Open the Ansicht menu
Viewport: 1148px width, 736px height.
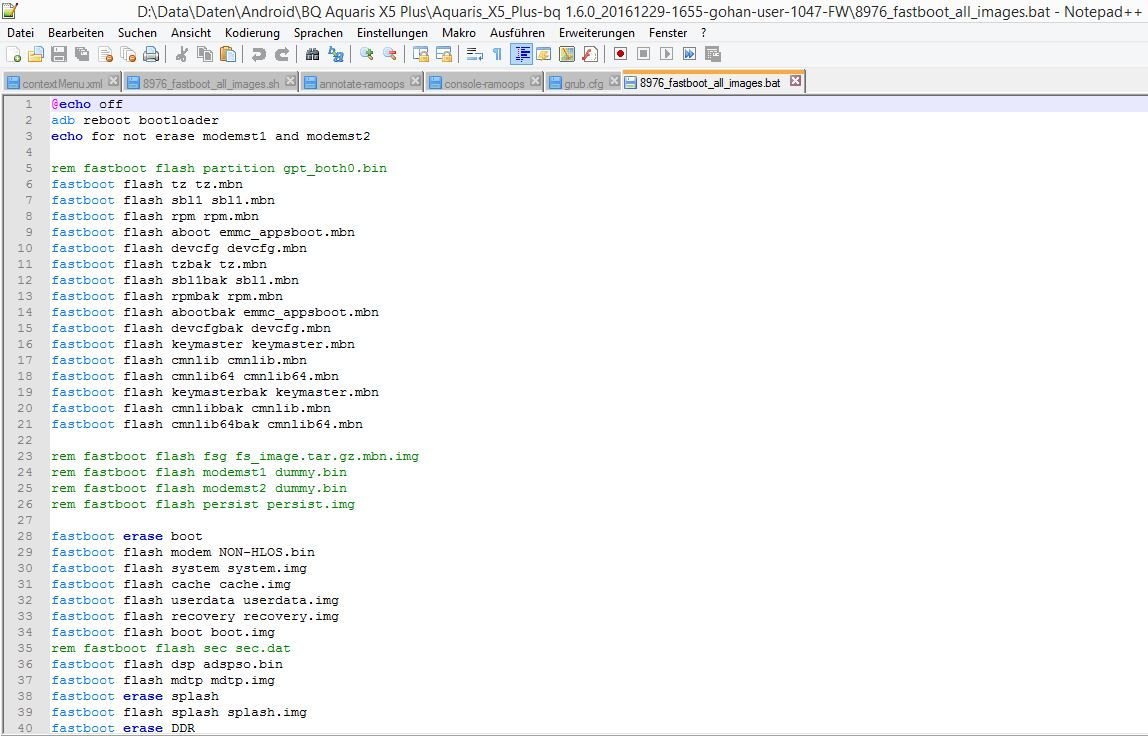tap(191, 33)
